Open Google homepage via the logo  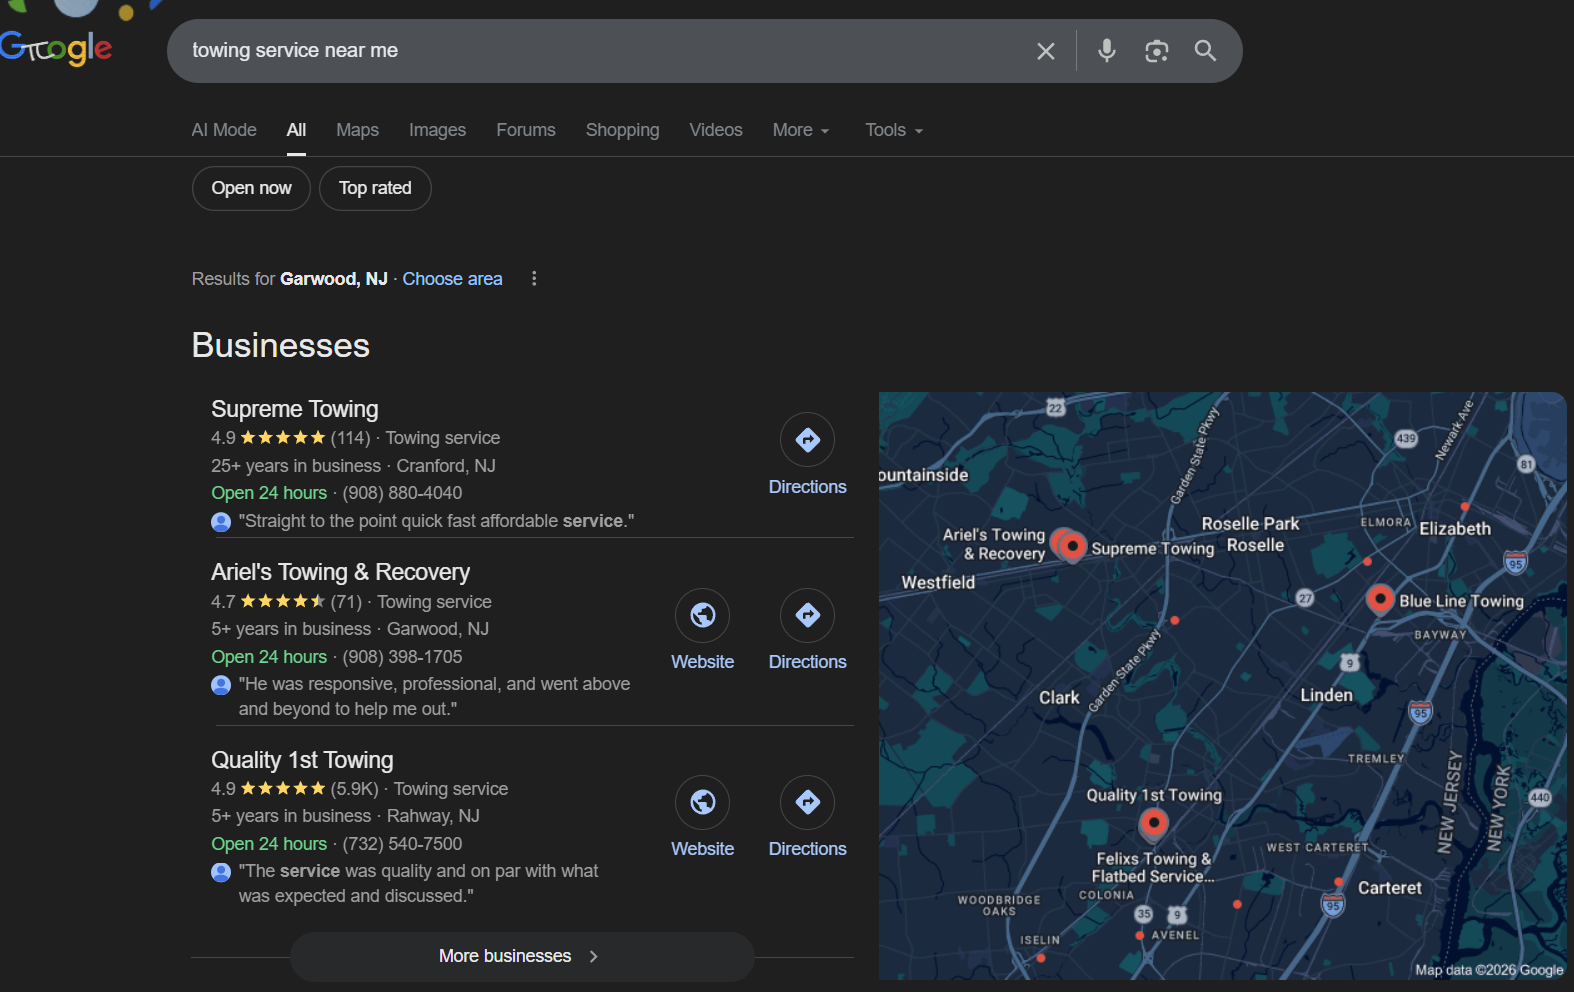point(56,47)
